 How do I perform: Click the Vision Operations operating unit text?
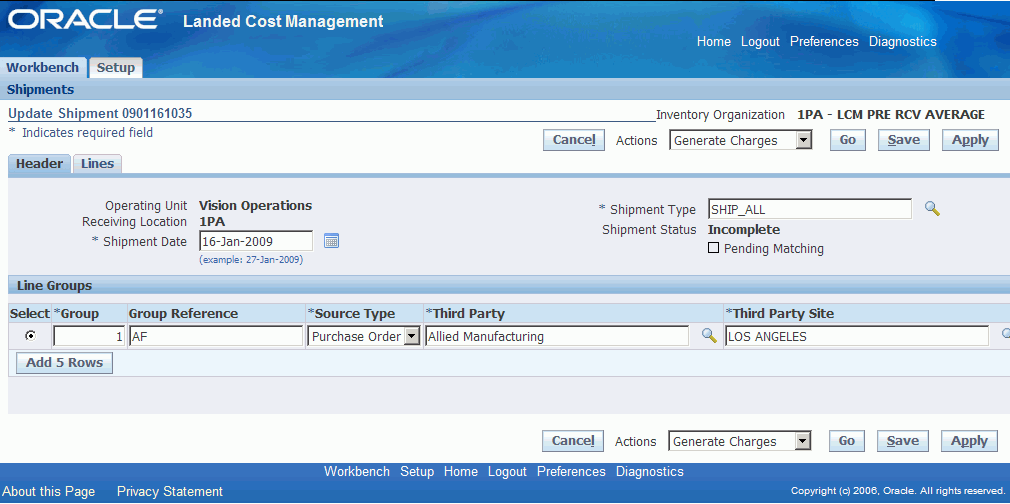click(255, 206)
